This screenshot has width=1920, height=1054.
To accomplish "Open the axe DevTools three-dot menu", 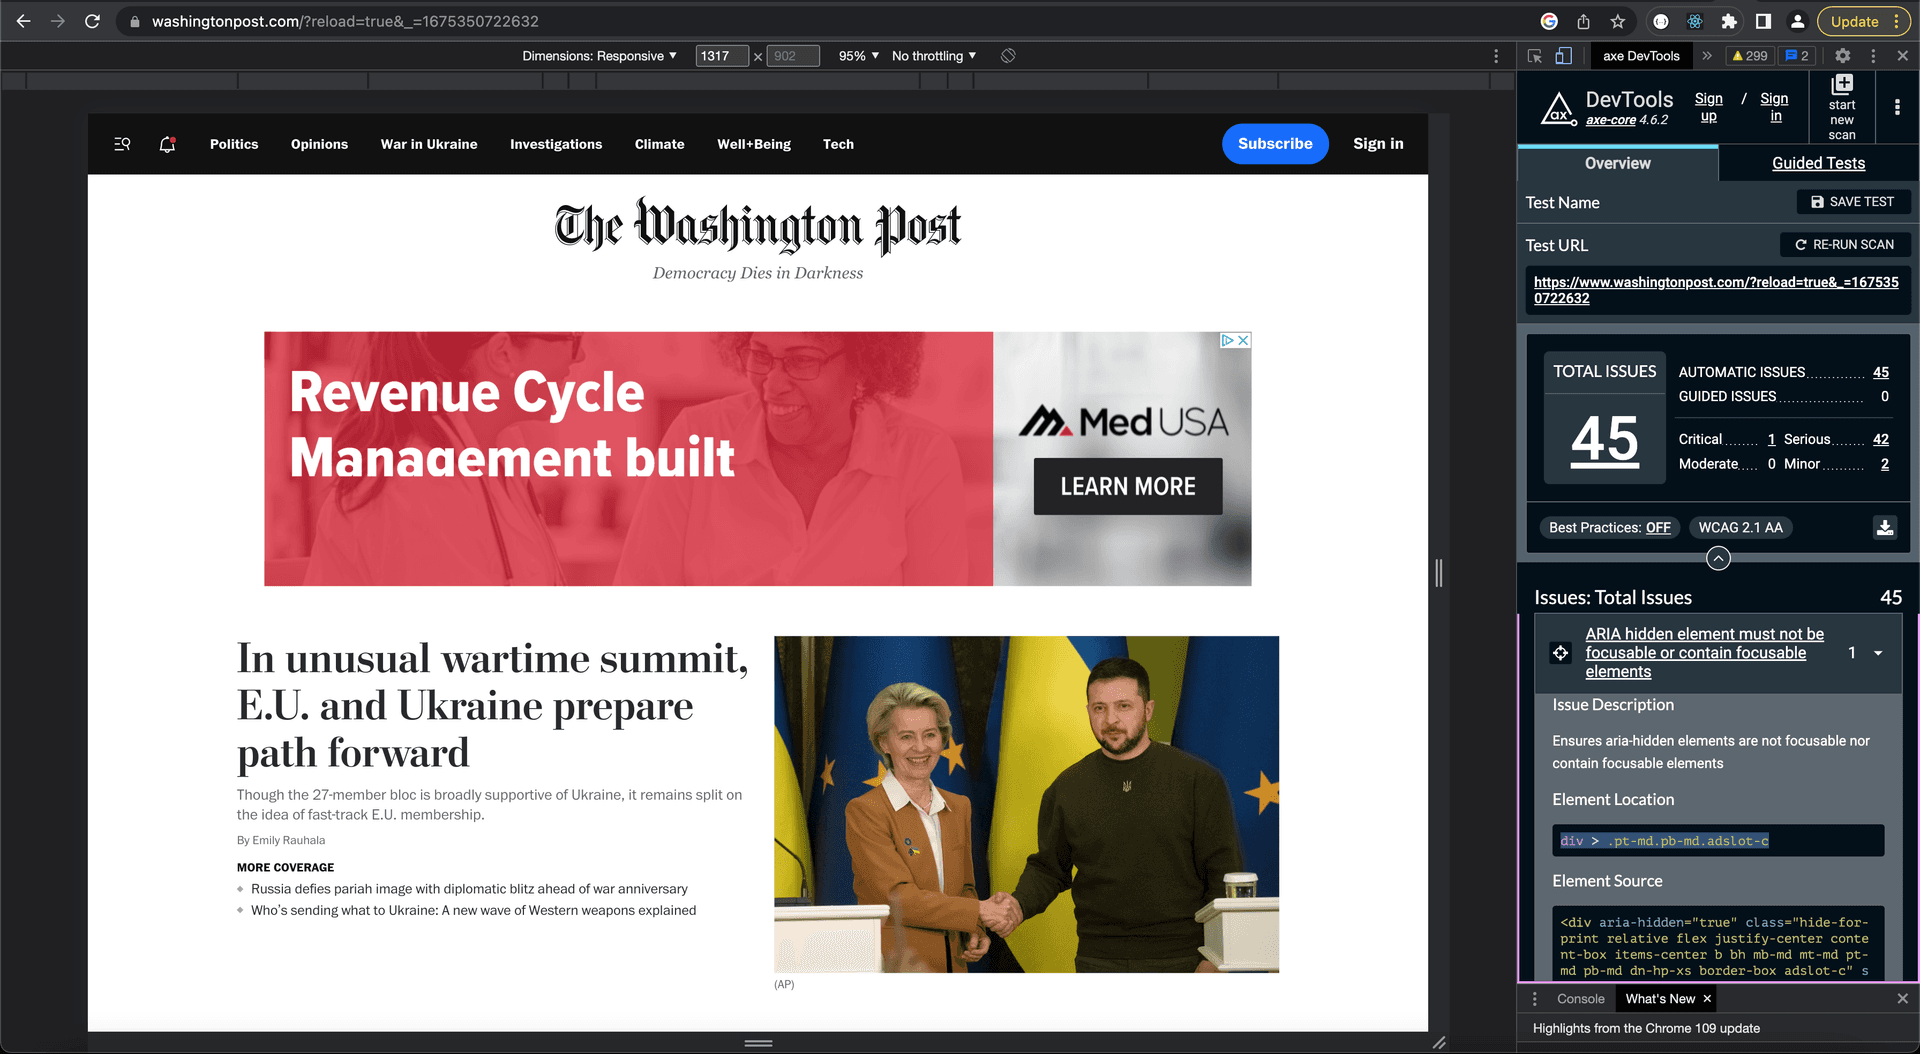I will (1897, 108).
